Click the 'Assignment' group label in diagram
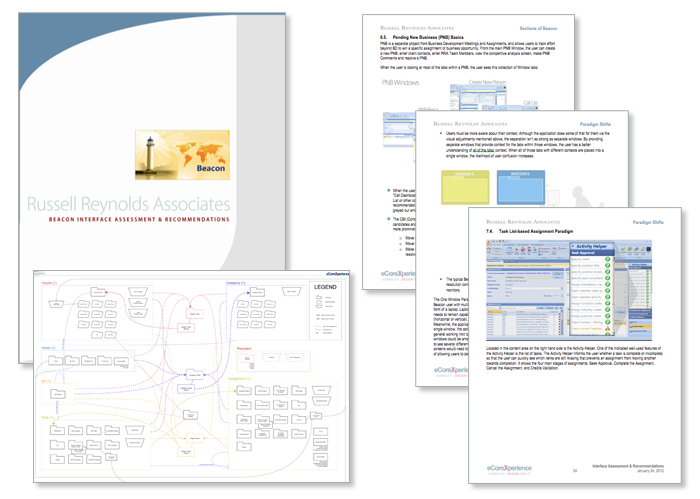 (239, 378)
